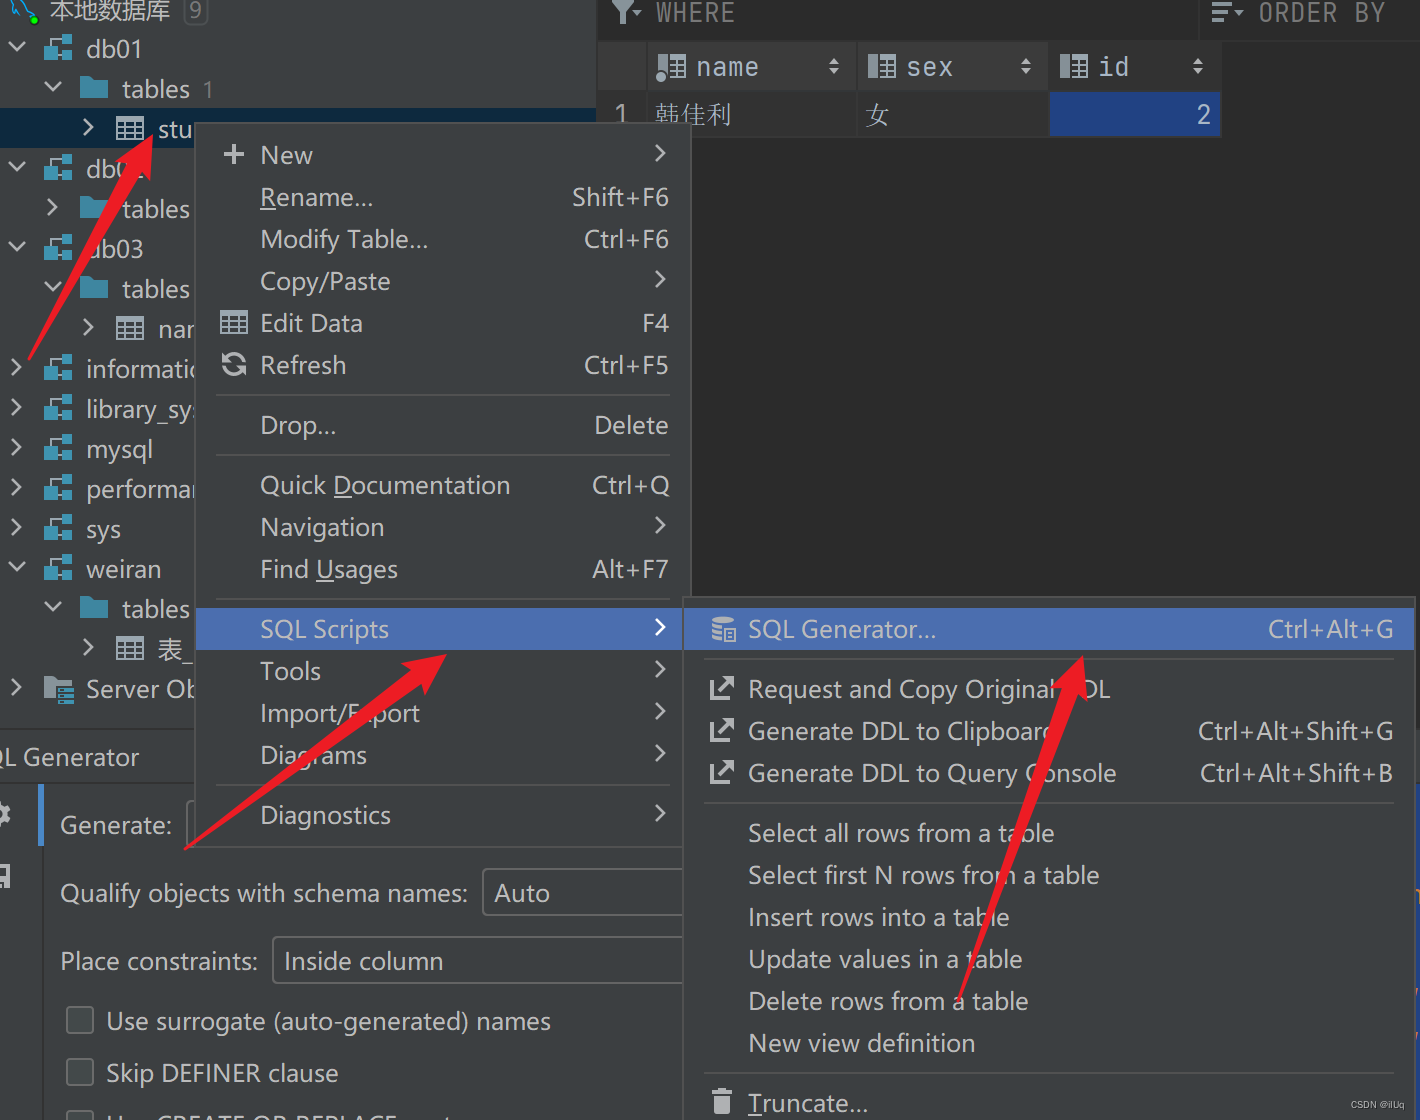
Task: Enable Use surrogate (auto-generated) names checkbox
Action: pyautogui.click(x=80, y=1020)
